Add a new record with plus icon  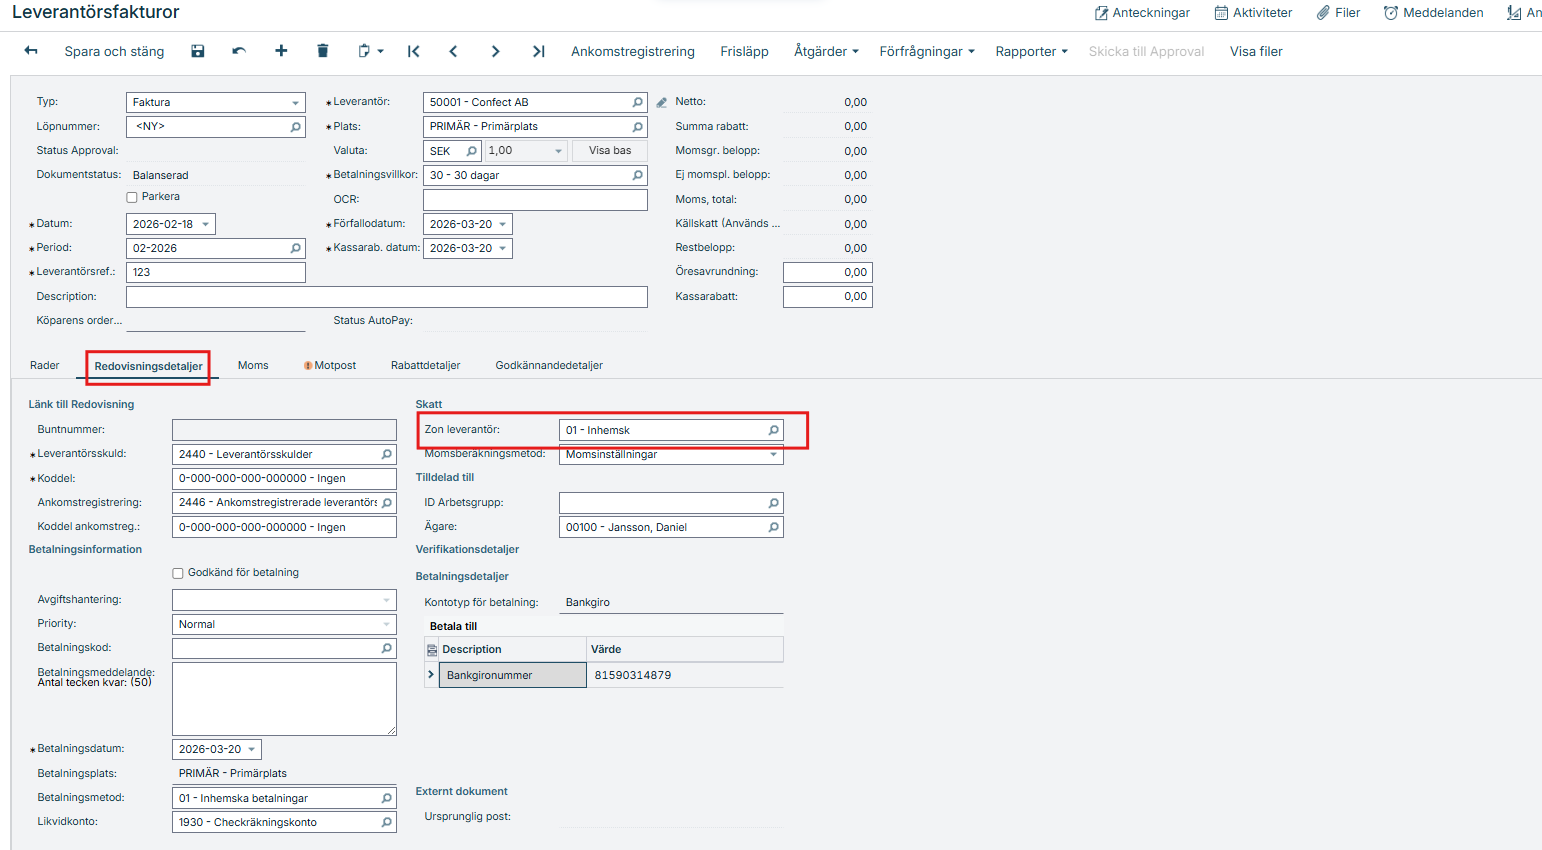coord(281,51)
